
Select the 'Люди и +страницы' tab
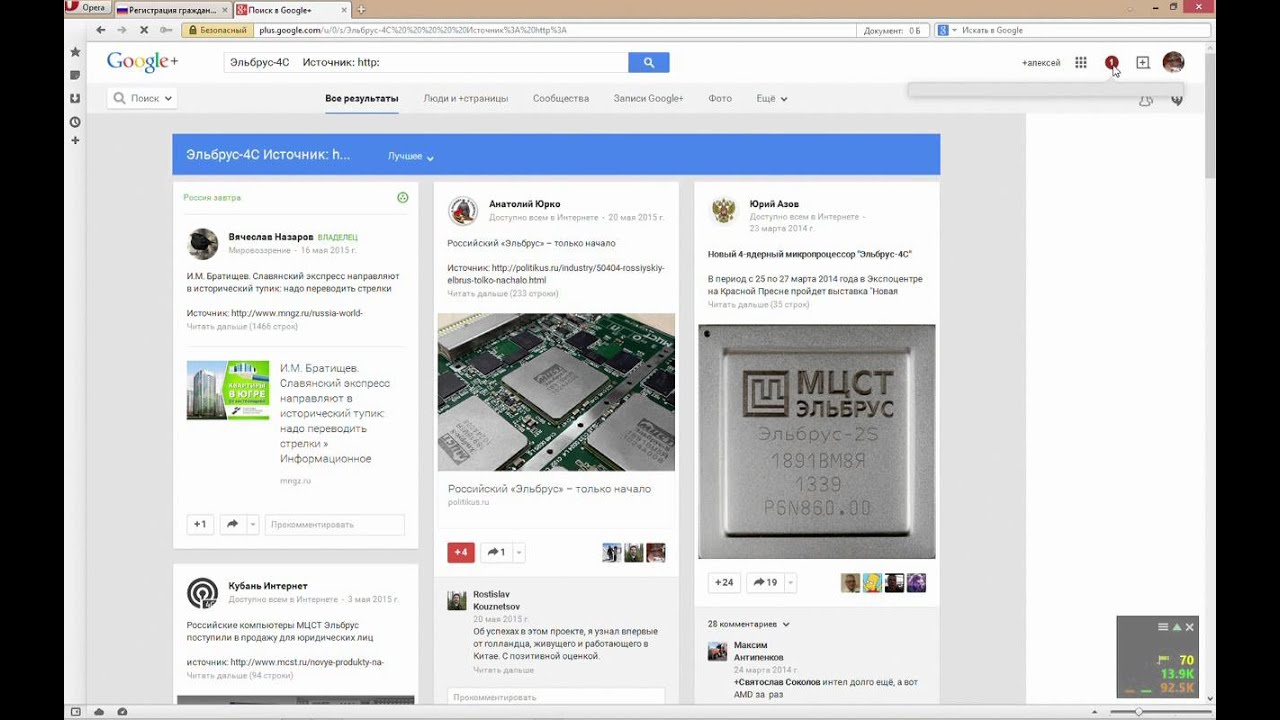tap(466, 98)
